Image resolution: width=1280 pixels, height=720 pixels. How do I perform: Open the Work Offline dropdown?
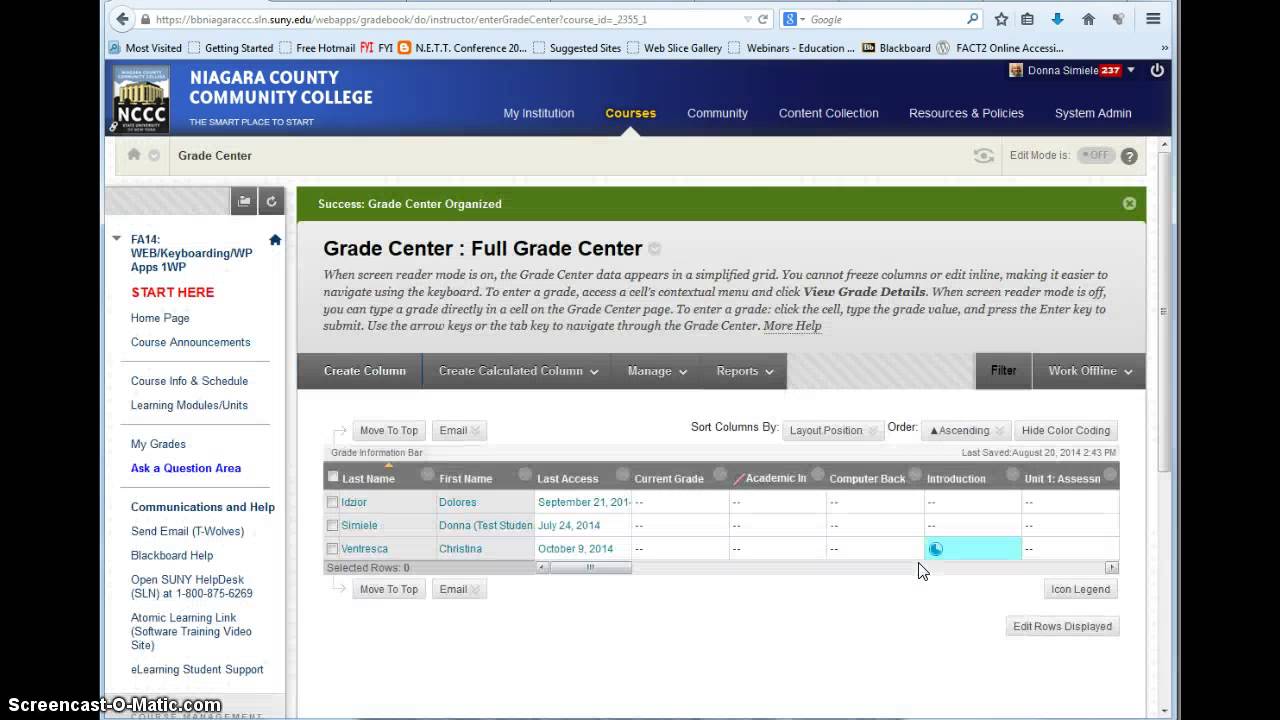pyautogui.click(x=1089, y=371)
